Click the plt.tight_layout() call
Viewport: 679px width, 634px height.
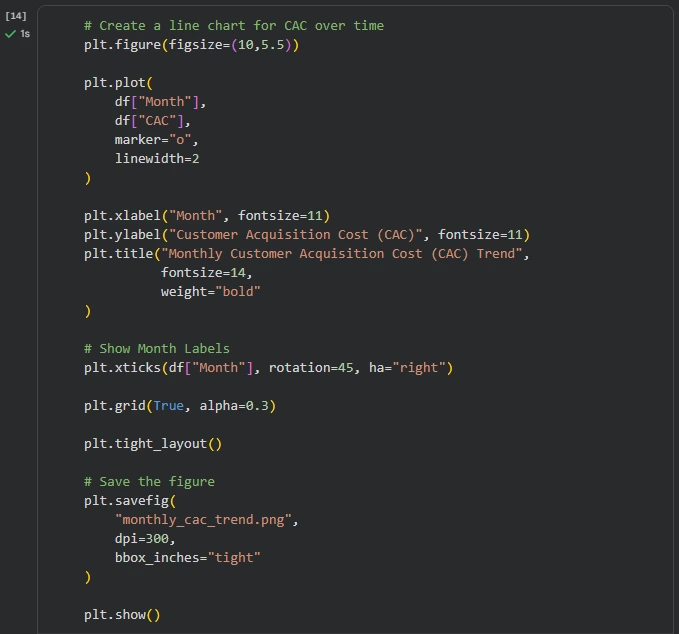pyautogui.click(x=153, y=444)
